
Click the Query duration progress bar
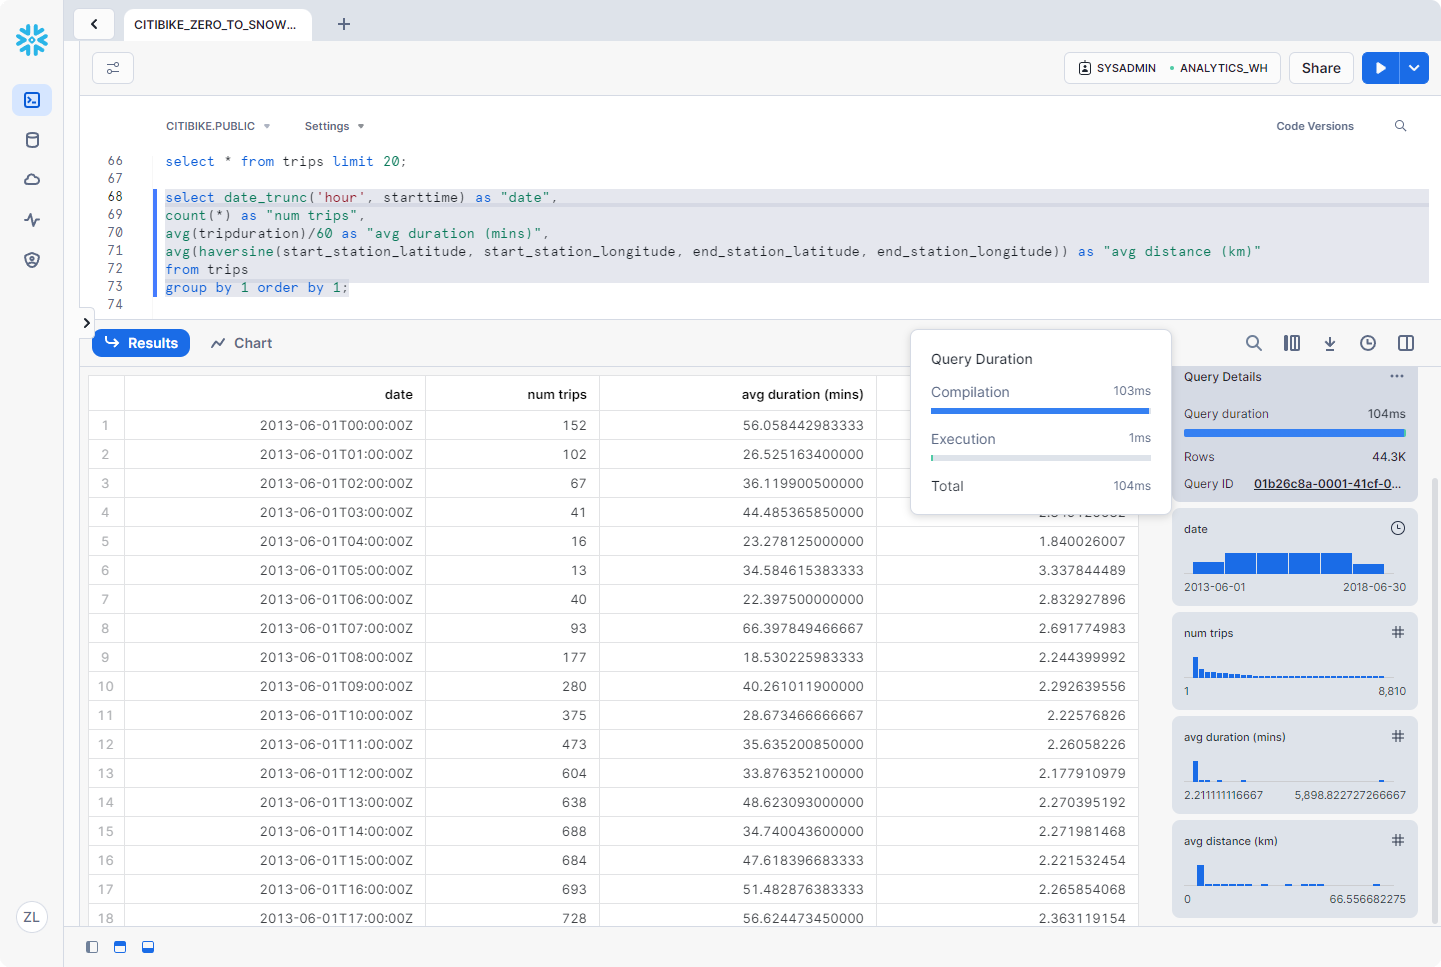[x=1294, y=433]
